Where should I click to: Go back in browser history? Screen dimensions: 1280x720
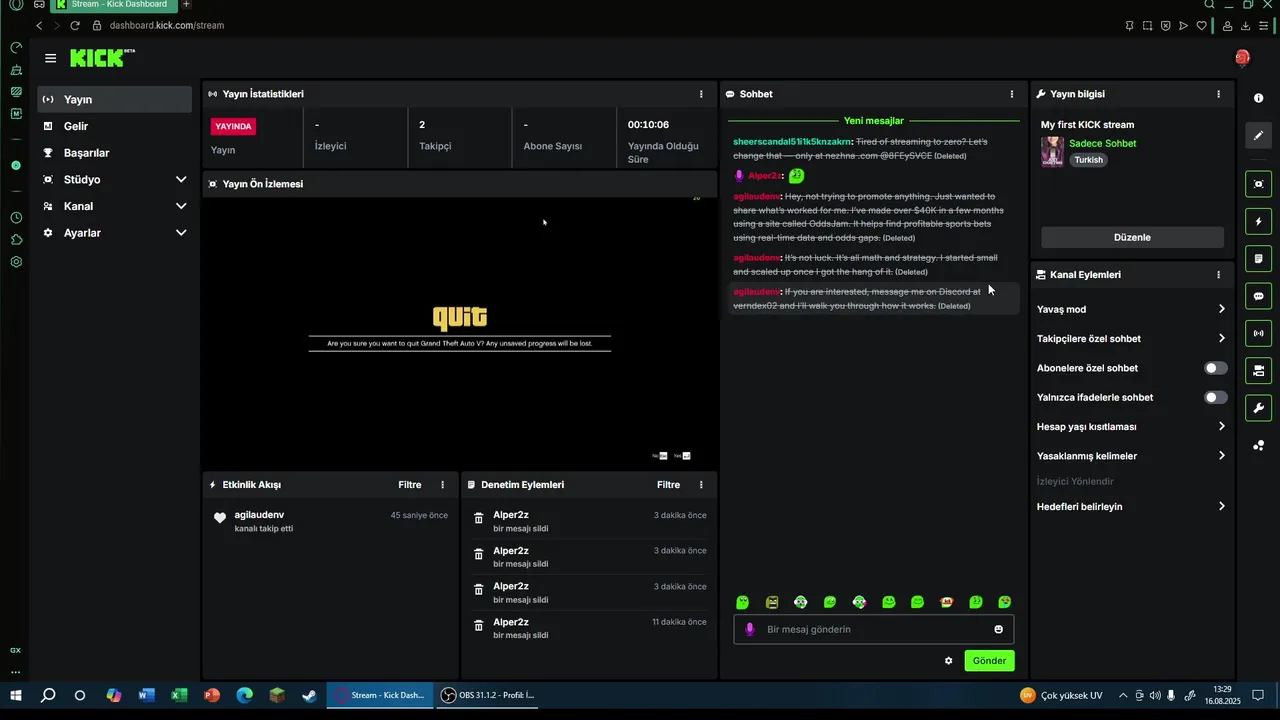pyautogui.click(x=39, y=25)
